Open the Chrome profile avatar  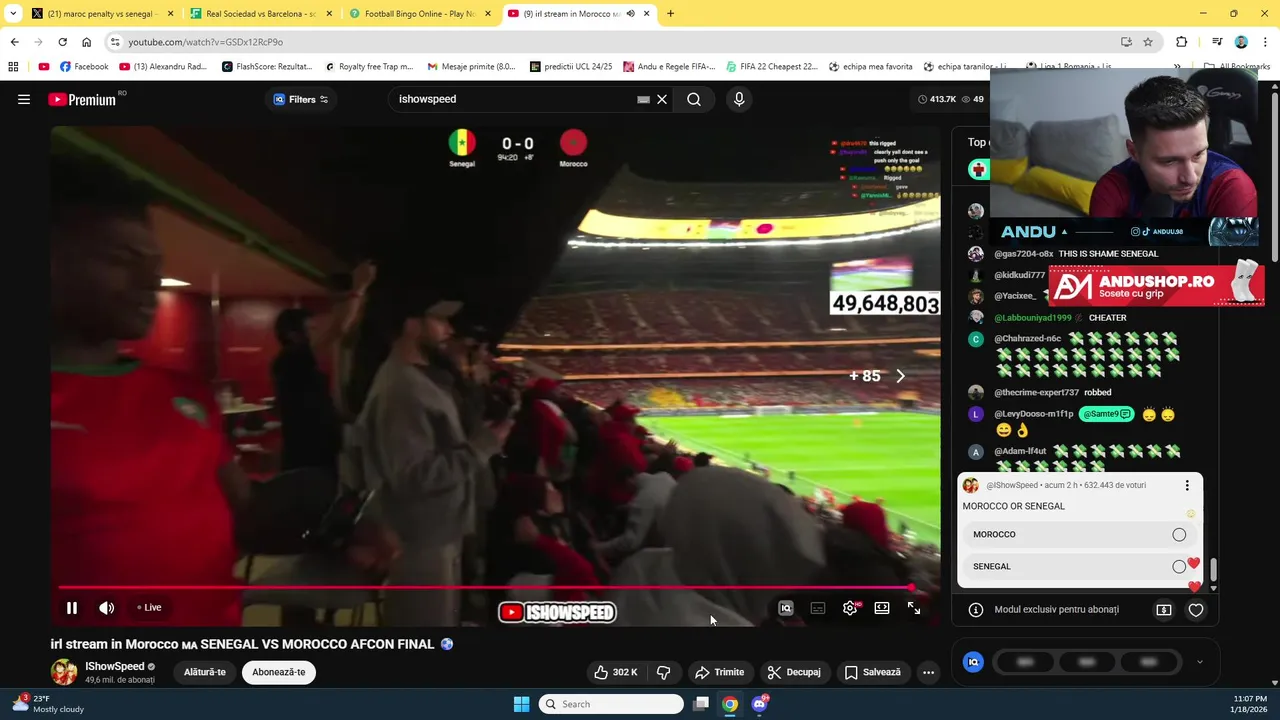(1241, 42)
